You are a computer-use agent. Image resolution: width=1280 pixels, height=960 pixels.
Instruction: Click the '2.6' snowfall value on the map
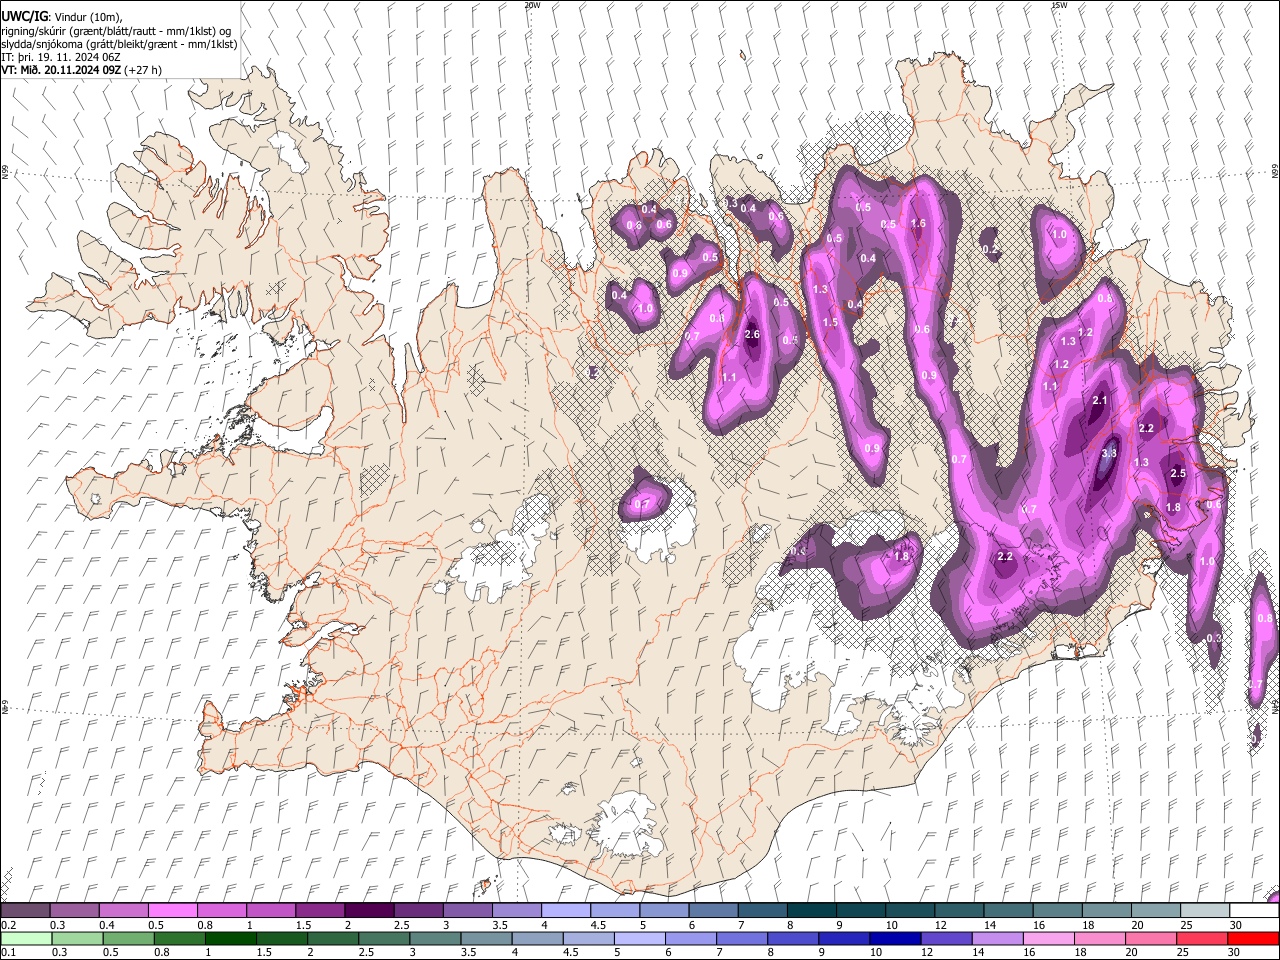coord(753,335)
